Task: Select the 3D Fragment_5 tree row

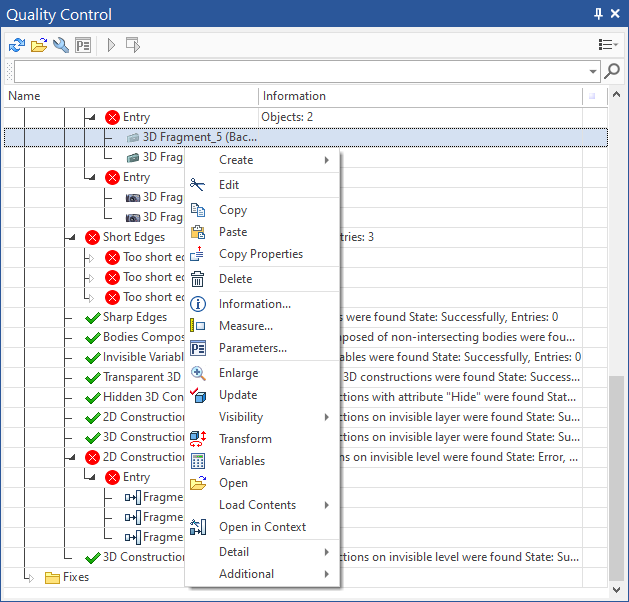Action: click(x=306, y=137)
